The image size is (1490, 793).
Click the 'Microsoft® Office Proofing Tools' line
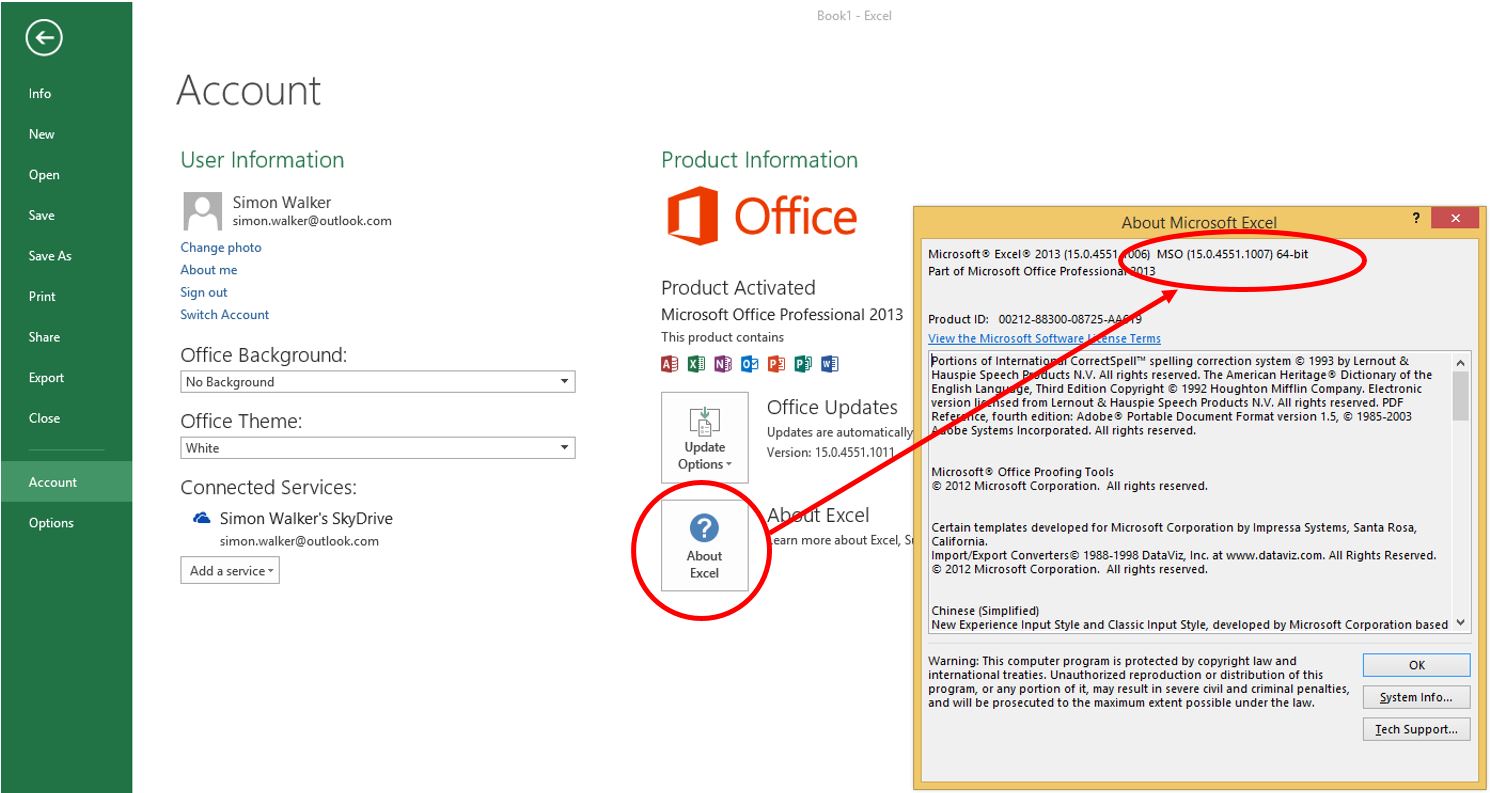coord(1022,472)
